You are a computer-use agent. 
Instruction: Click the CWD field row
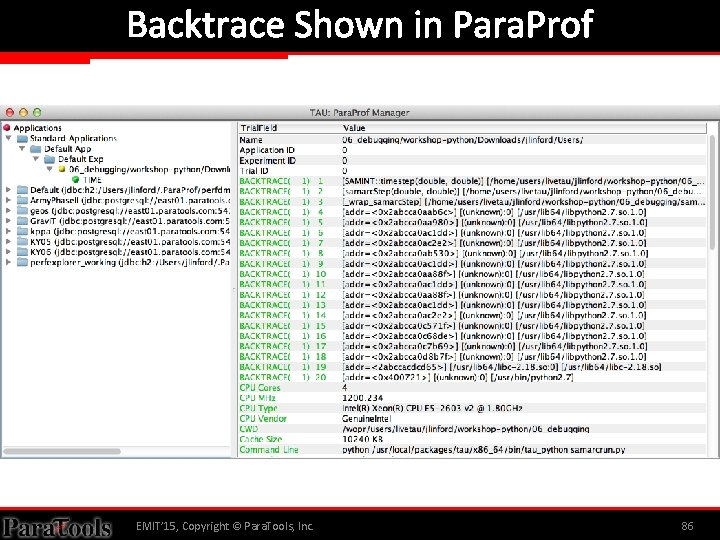(472, 429)
